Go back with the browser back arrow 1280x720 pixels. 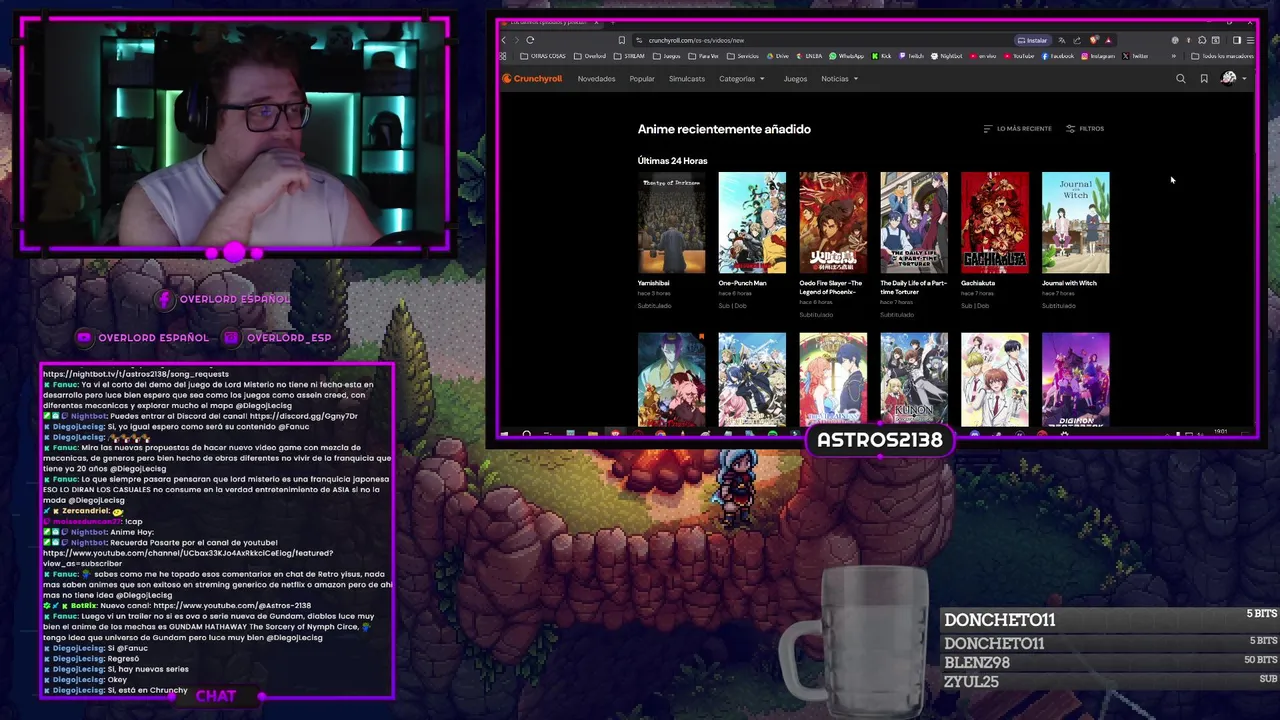504,40
